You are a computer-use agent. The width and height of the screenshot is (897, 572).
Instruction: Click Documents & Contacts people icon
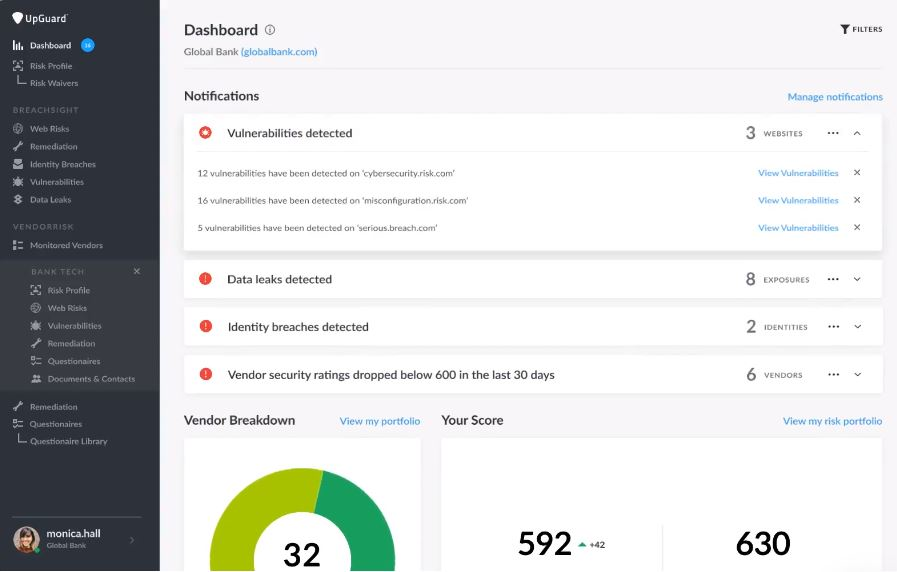tap(36, 379)
